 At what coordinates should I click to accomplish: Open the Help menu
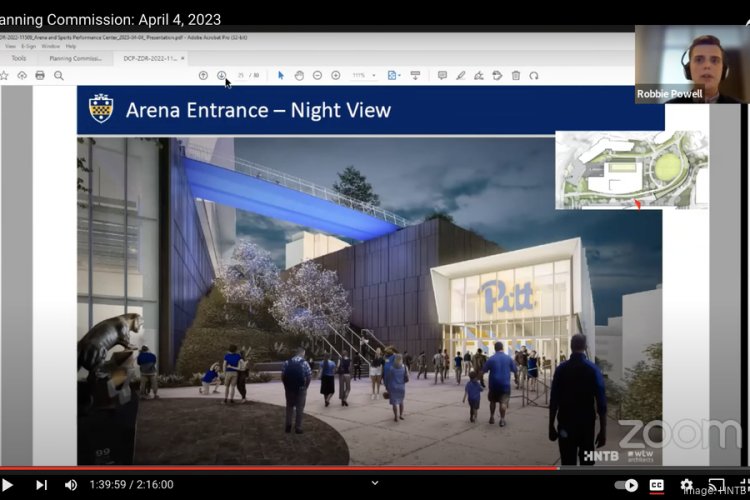(x=71, y=46)
